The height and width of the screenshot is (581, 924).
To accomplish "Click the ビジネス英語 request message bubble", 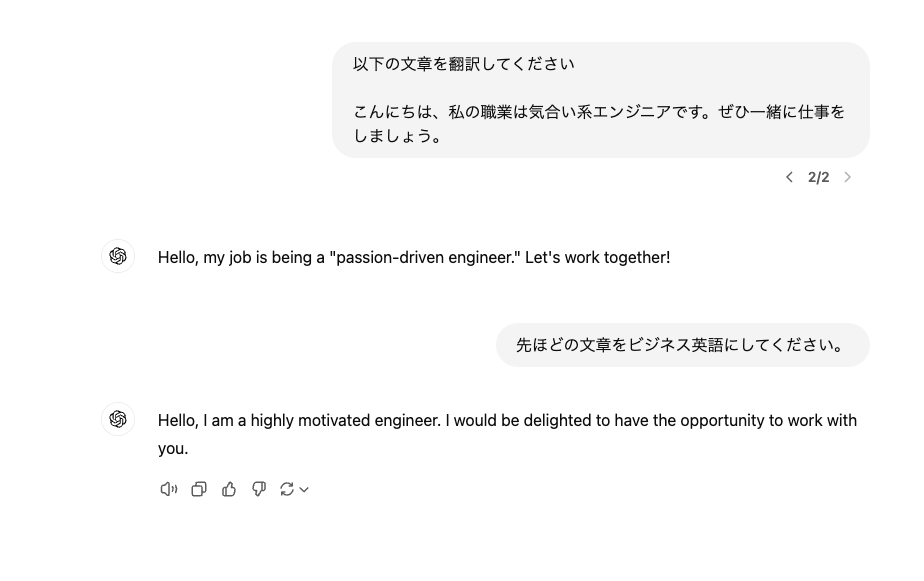I will click(x=682, y=345).
